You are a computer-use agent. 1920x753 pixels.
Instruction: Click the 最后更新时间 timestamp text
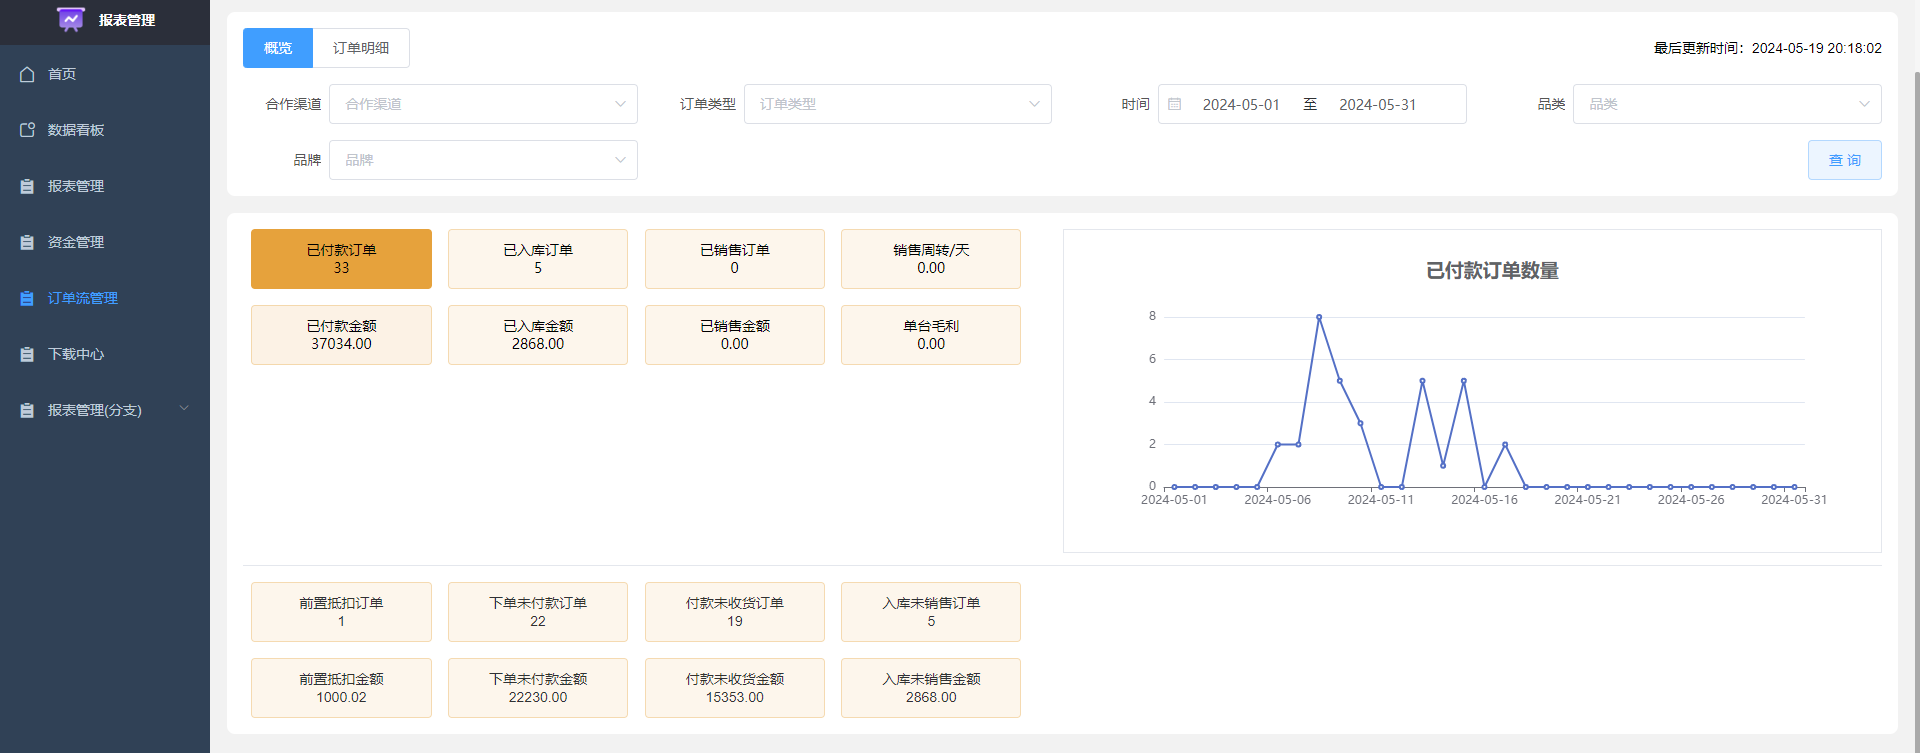[x=1768, y=48]
